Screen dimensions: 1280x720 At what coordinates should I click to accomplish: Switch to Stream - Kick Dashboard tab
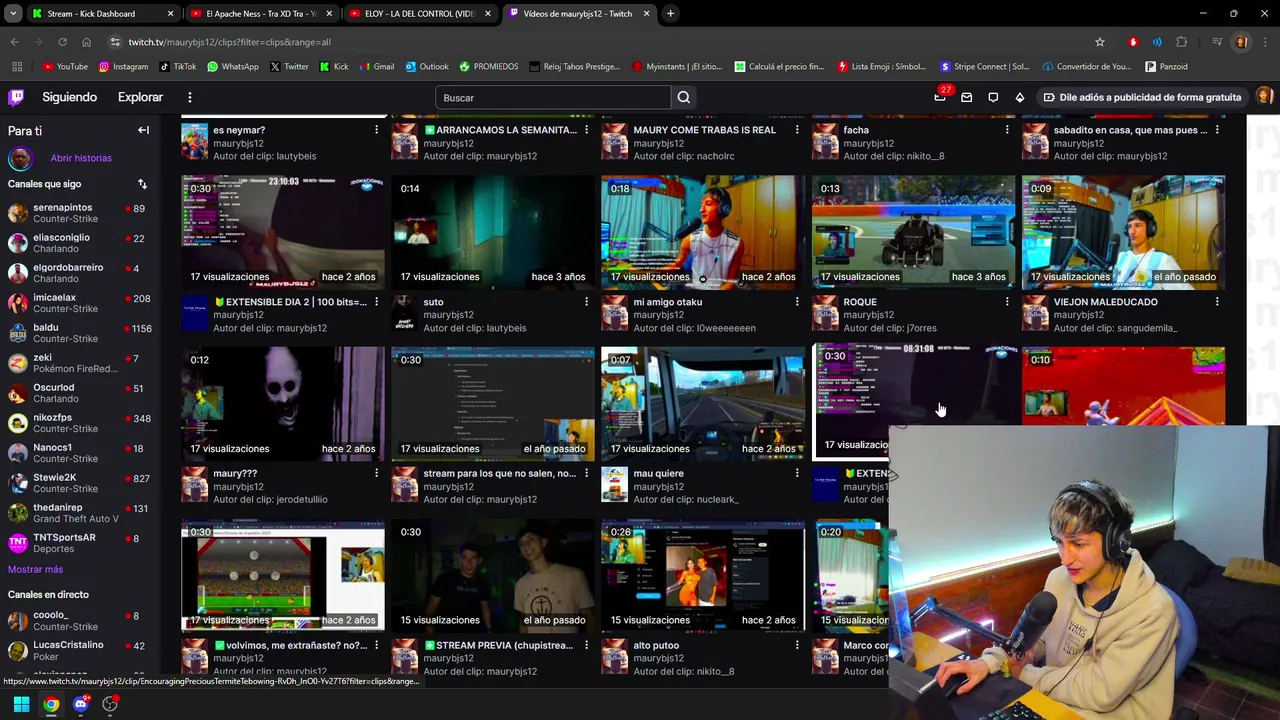[102, 13]
